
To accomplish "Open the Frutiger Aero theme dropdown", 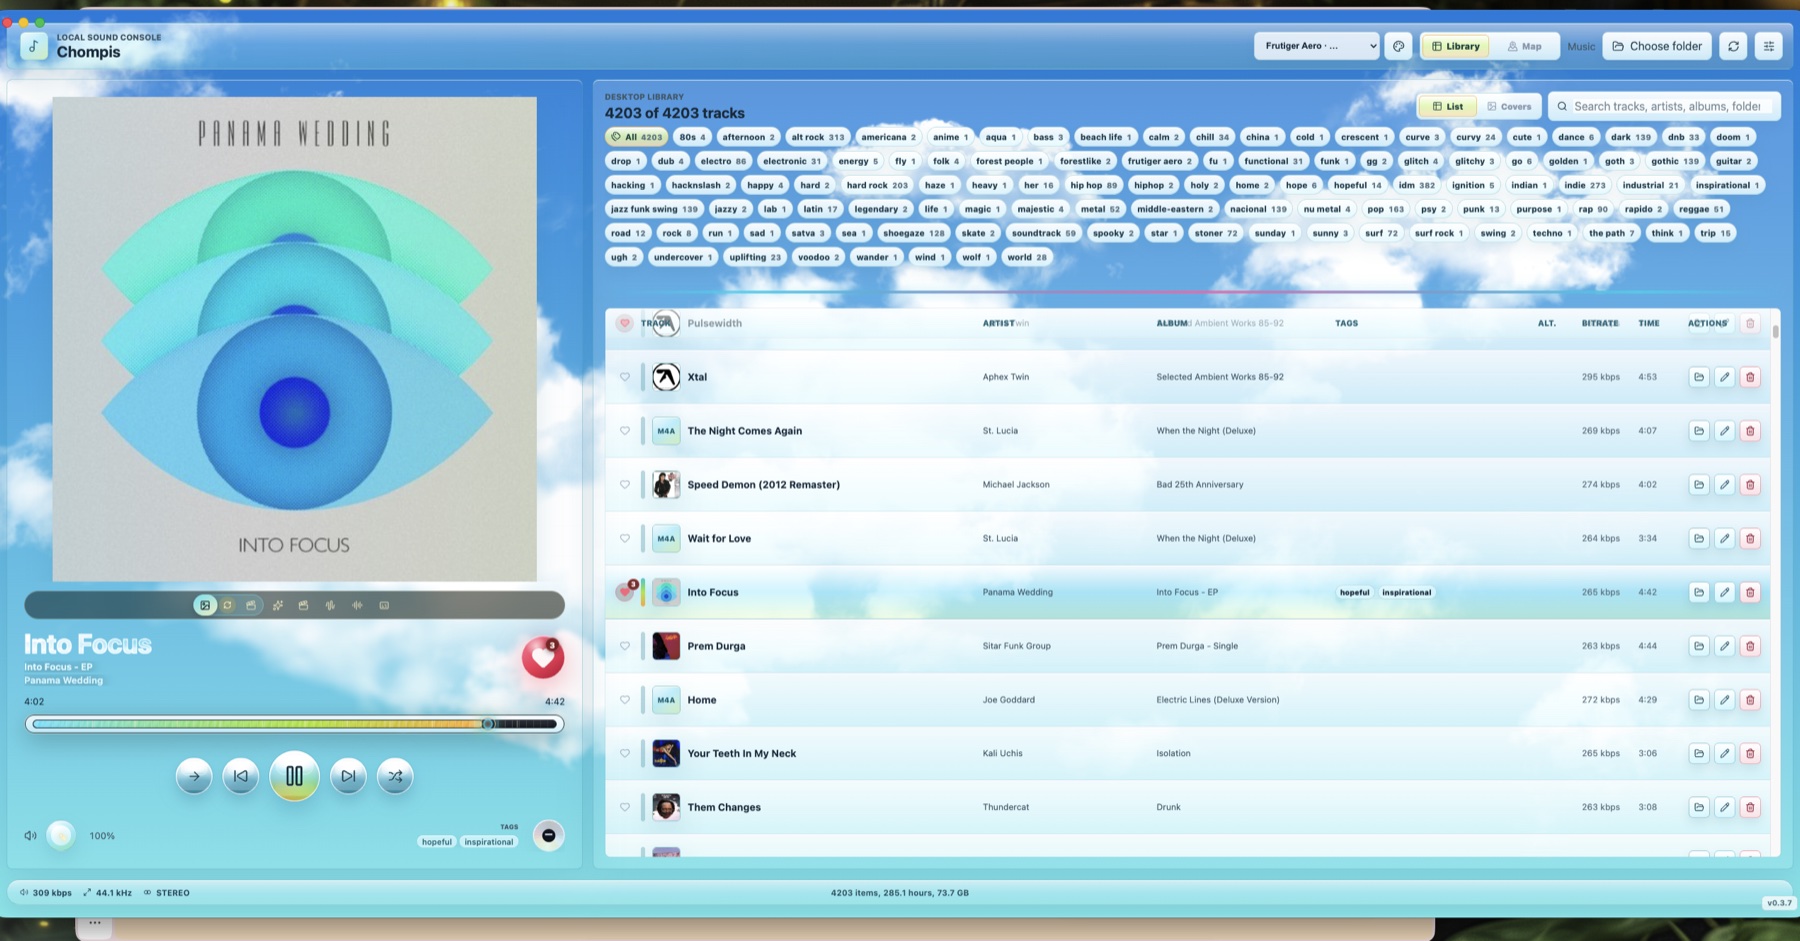I will tap(1316, 46).
